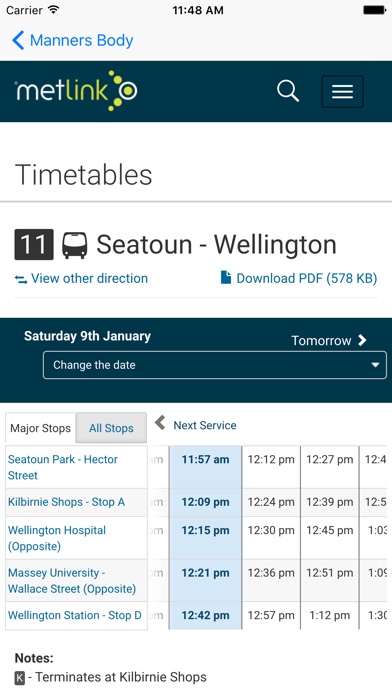
Task: Expand the Change the date dropdown
Action: (215, 365)
